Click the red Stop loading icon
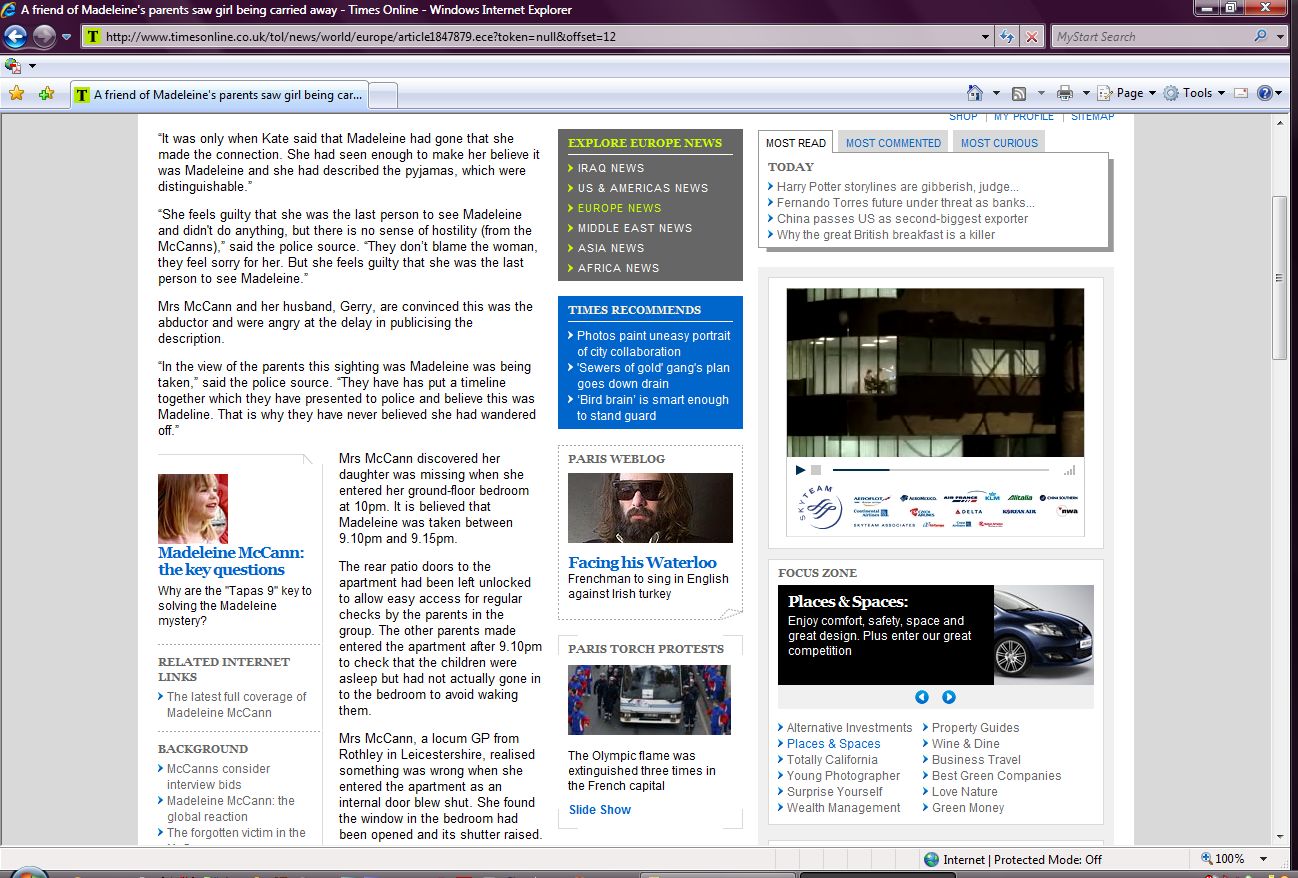 1032,37
